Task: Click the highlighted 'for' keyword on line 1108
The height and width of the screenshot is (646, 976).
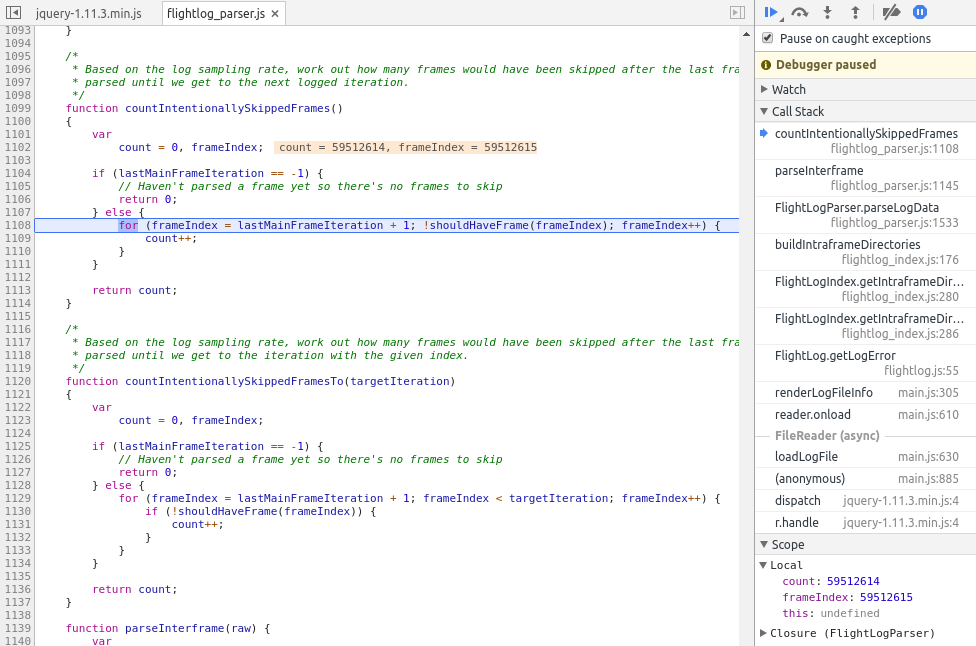Action: click(x=128, y=225)
